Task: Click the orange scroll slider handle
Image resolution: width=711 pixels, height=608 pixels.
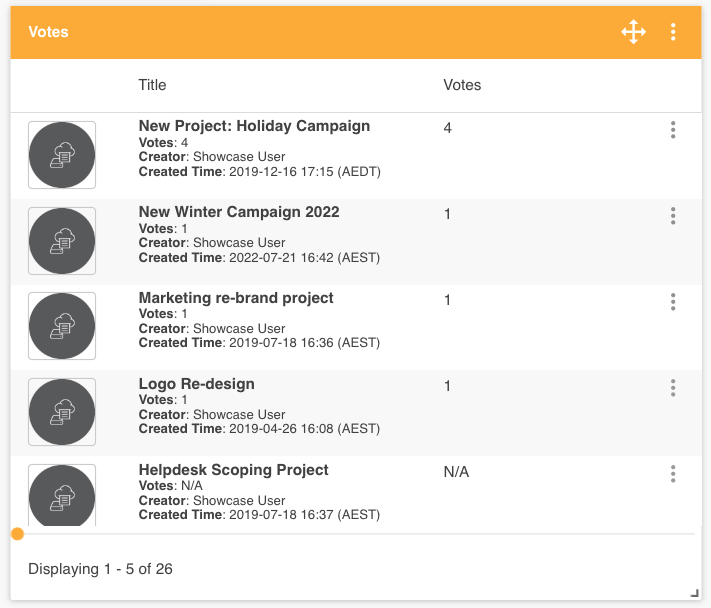Action: point(17,534)
